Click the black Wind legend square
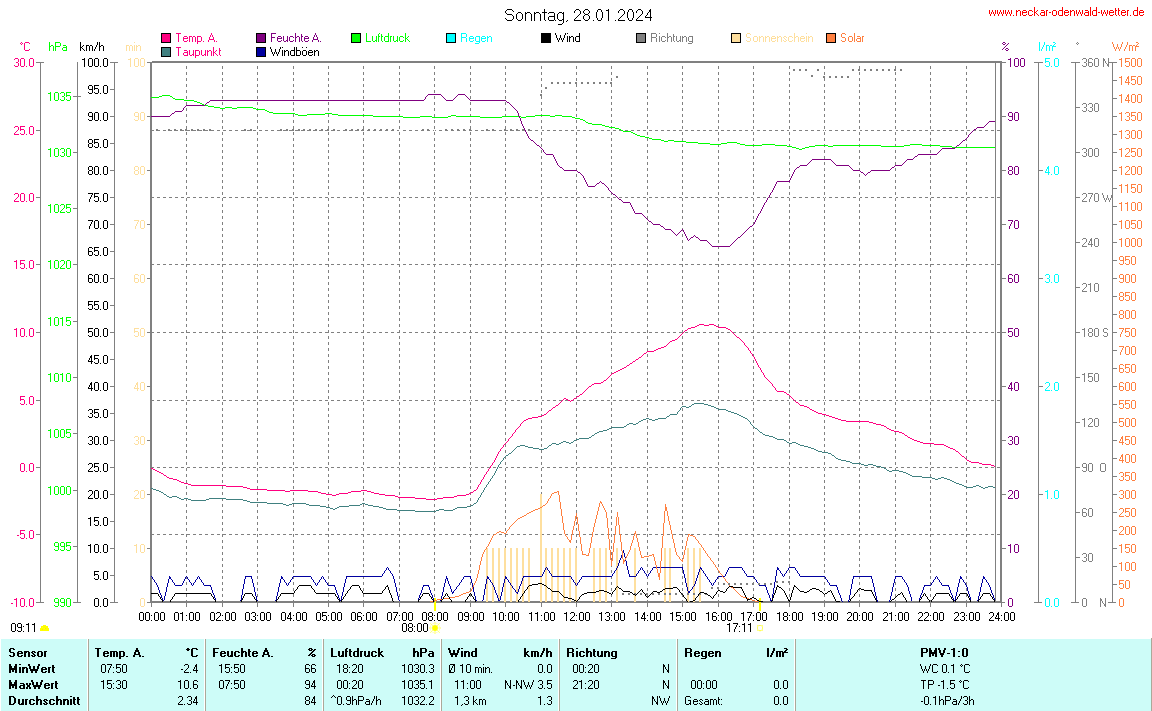The width and height of the screenshot is (1152, 711). pyautogui.click(x=545, y=38)
